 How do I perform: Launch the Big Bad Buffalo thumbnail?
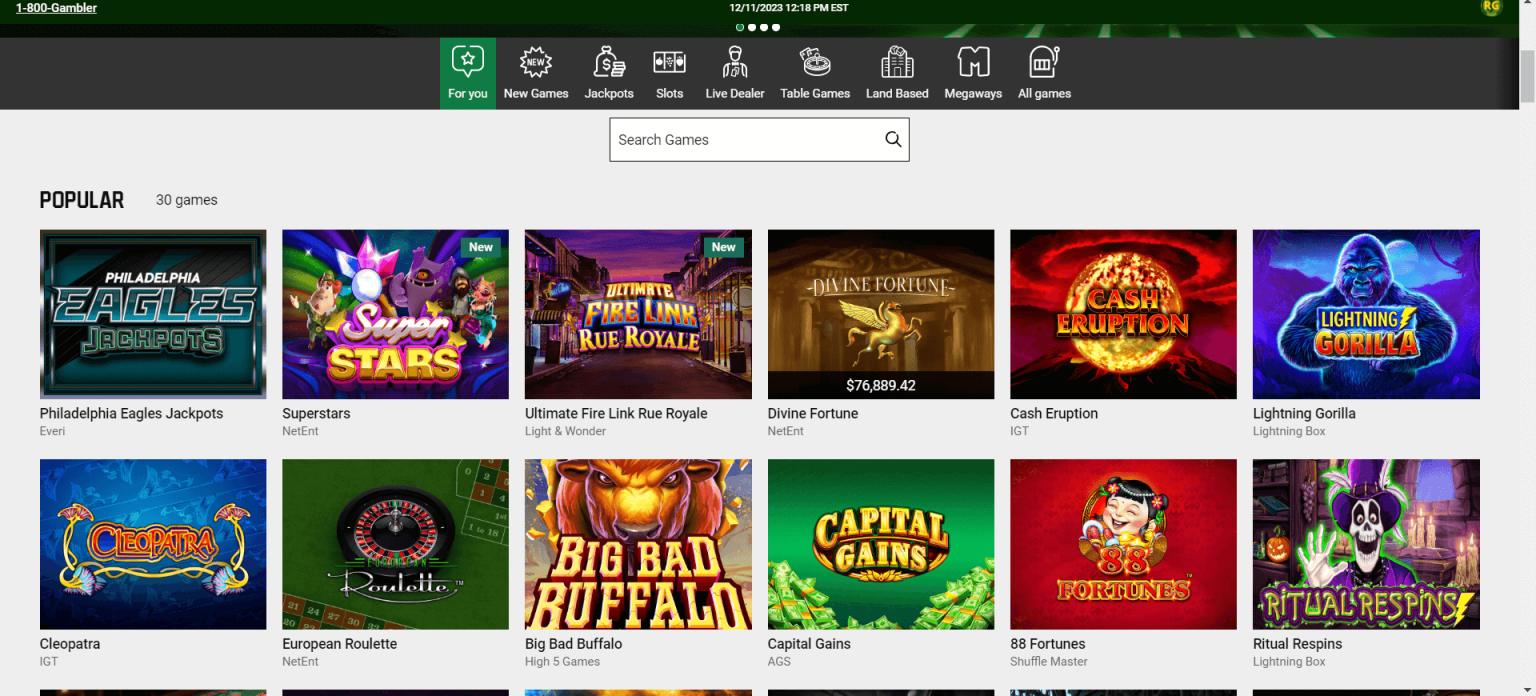click(x=638, y=544)
